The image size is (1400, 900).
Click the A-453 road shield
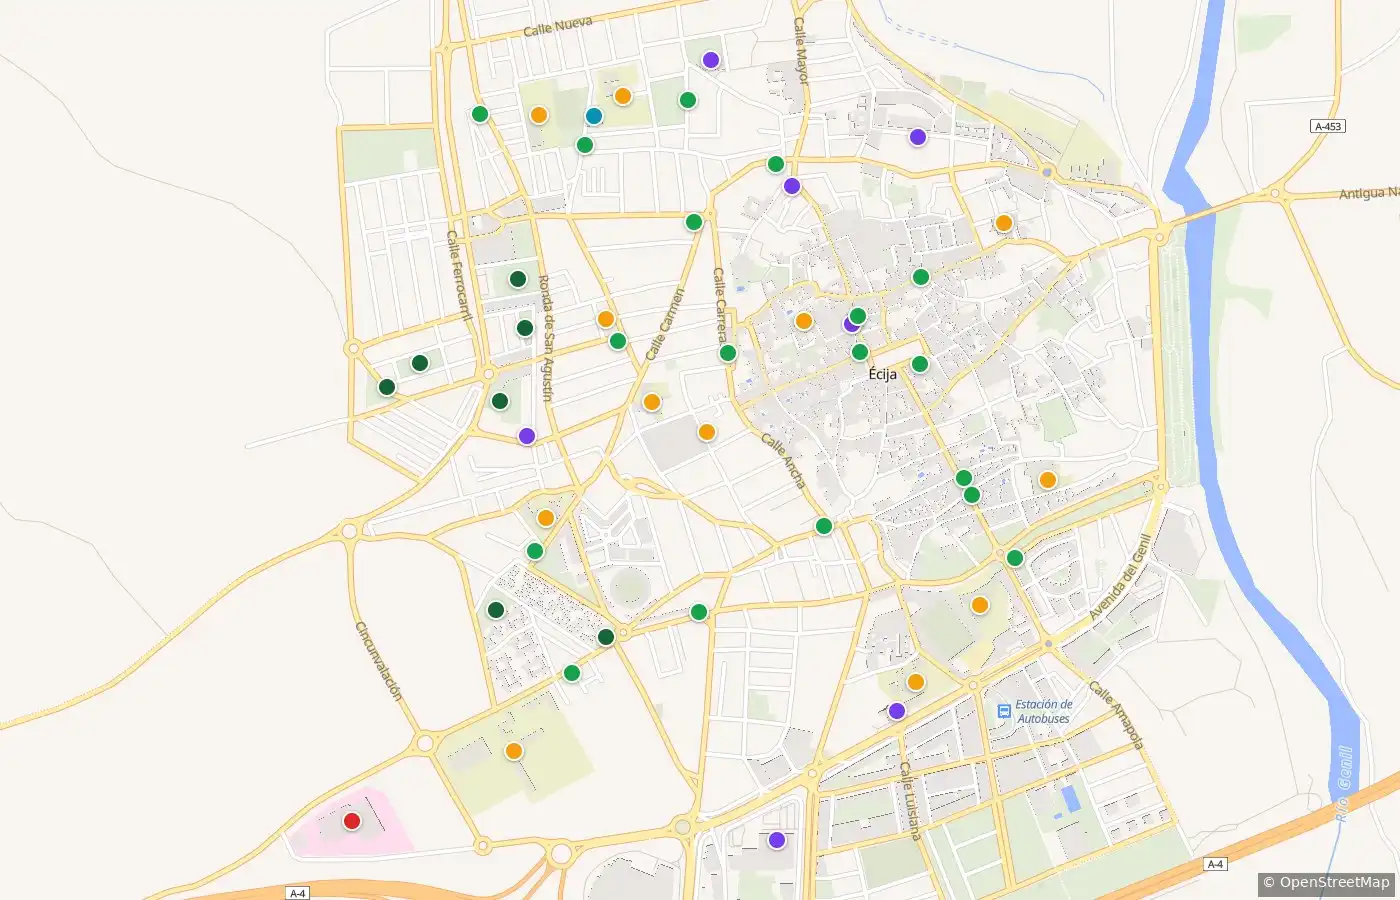point(1328,126)
